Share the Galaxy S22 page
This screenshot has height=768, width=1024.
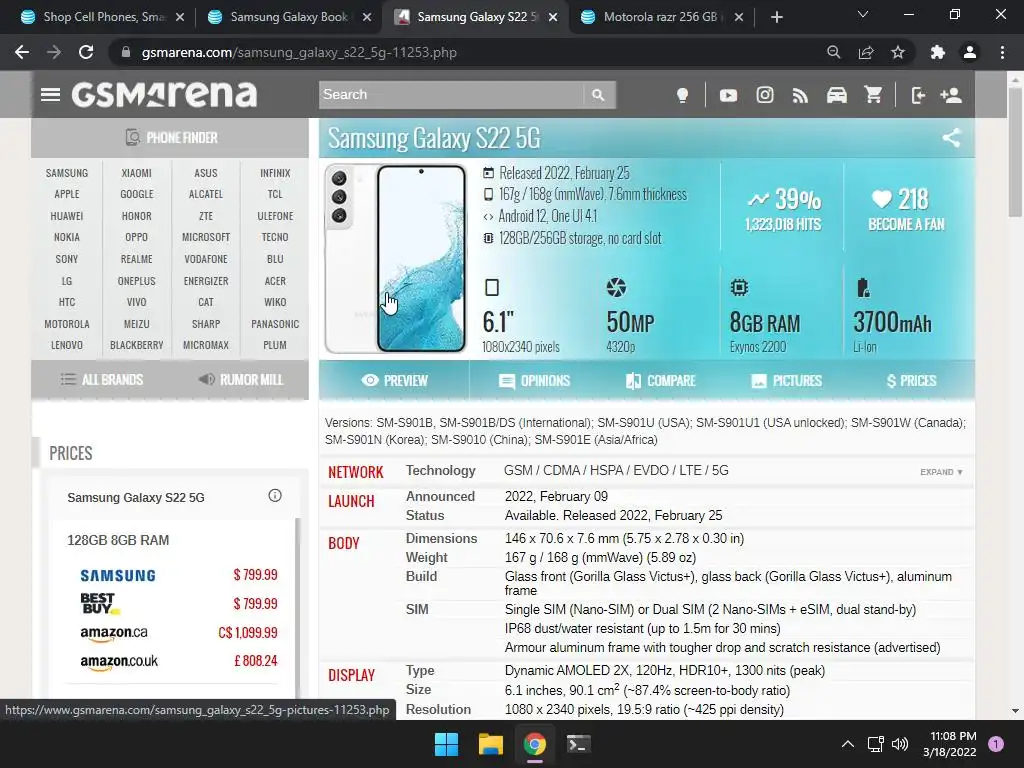pos(952,137)
